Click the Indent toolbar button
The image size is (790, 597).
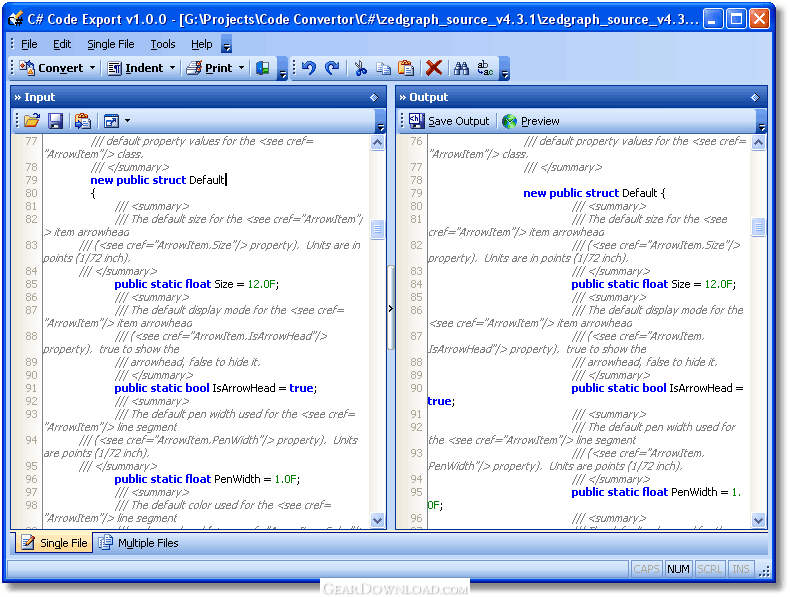point(136,68)
